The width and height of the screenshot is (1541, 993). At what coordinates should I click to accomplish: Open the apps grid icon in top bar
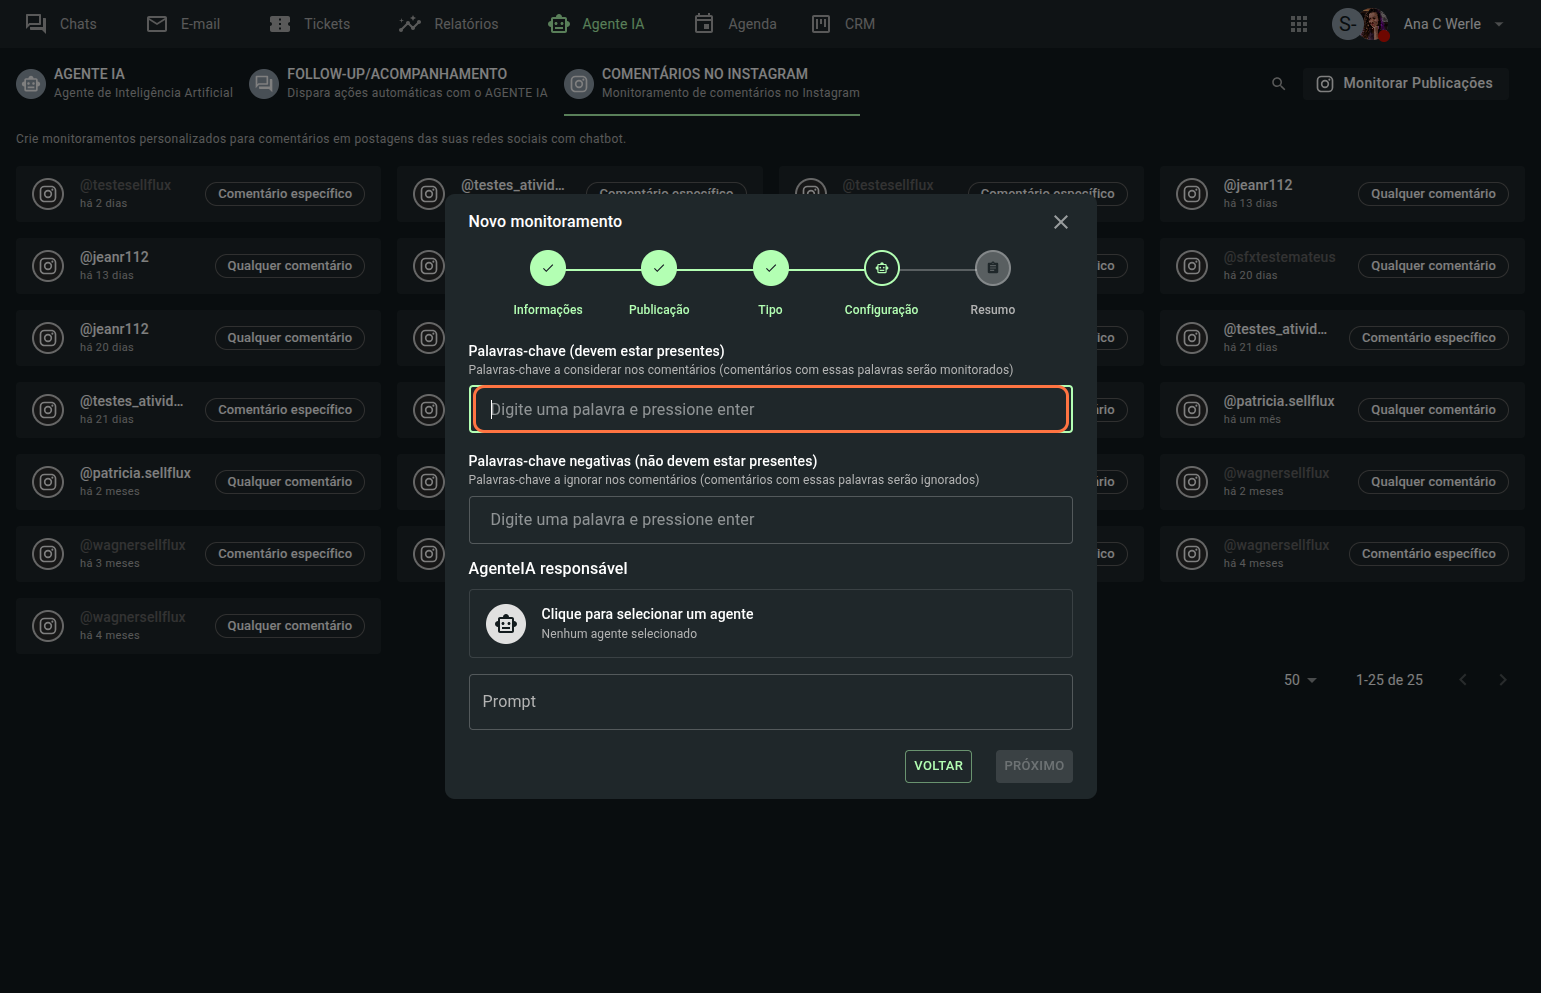[x=1298, y=24]
